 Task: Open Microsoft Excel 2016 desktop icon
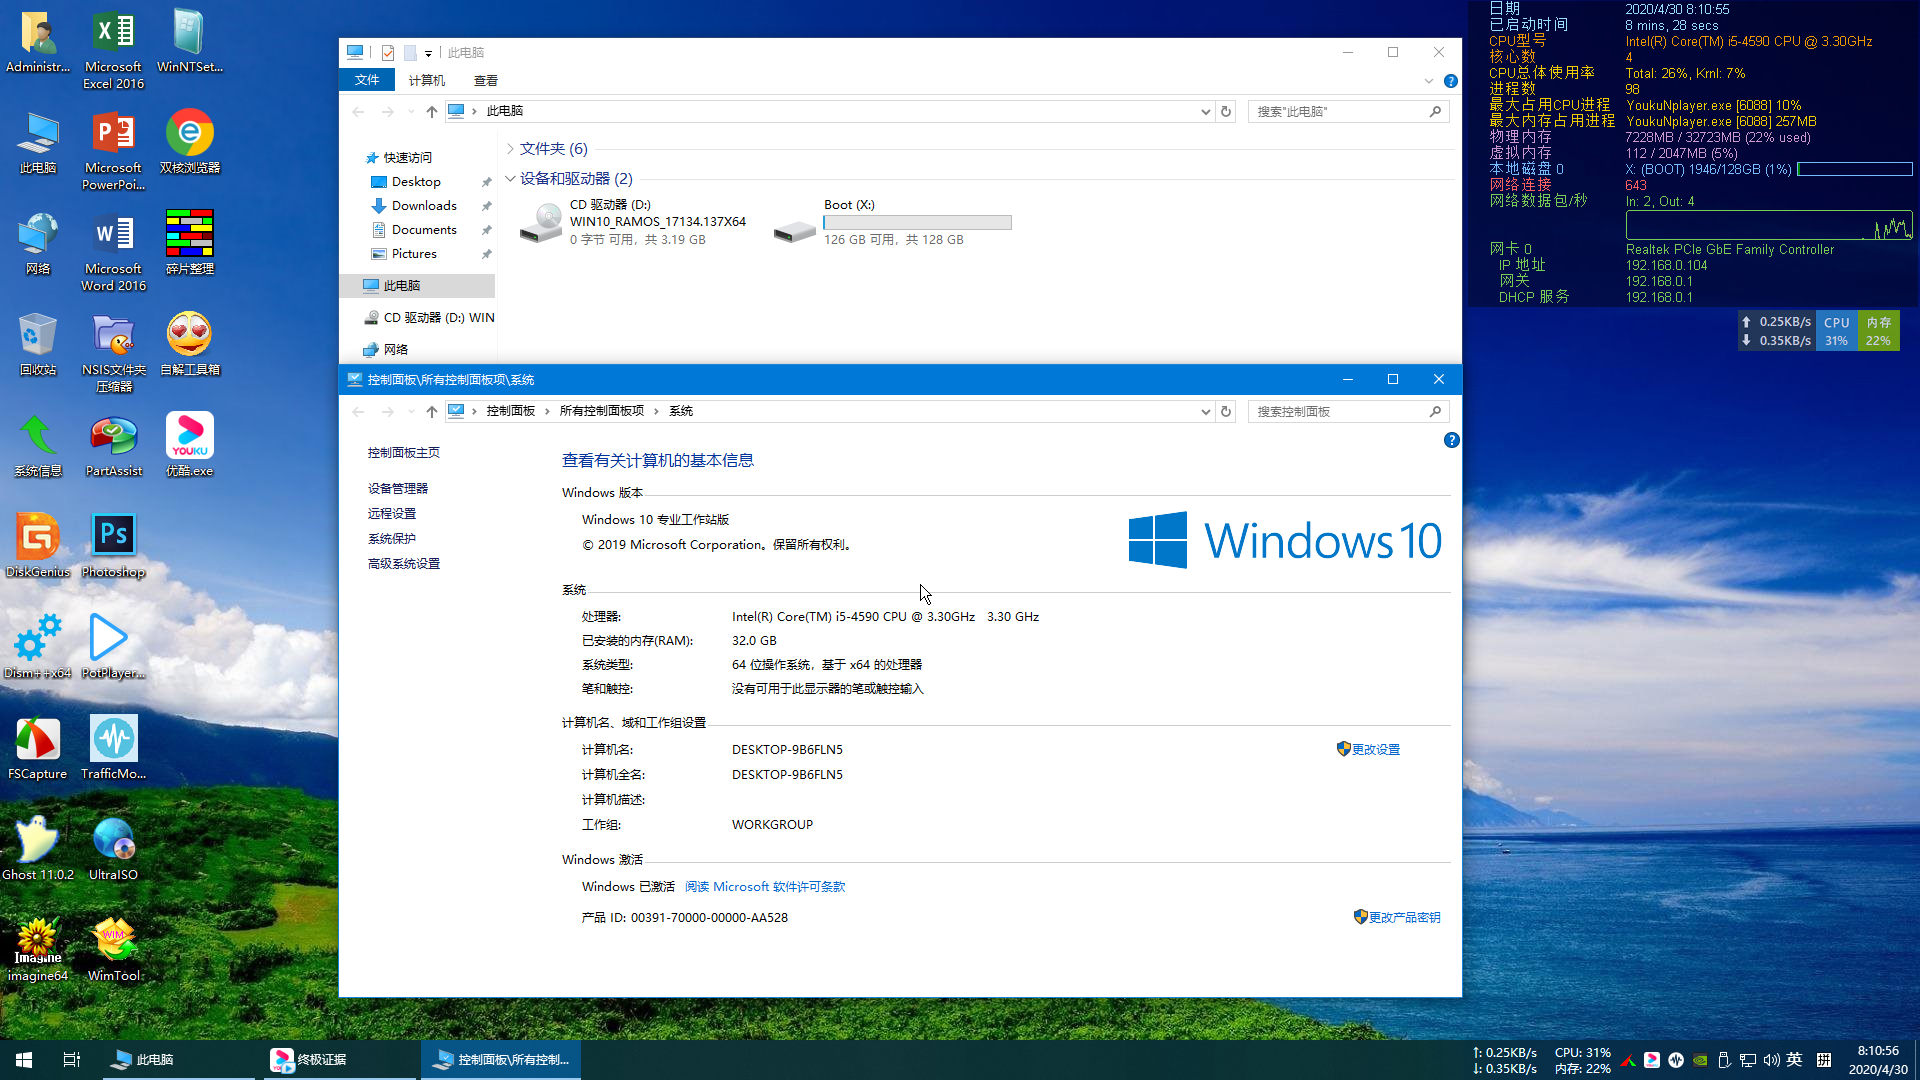coord(113,50)
